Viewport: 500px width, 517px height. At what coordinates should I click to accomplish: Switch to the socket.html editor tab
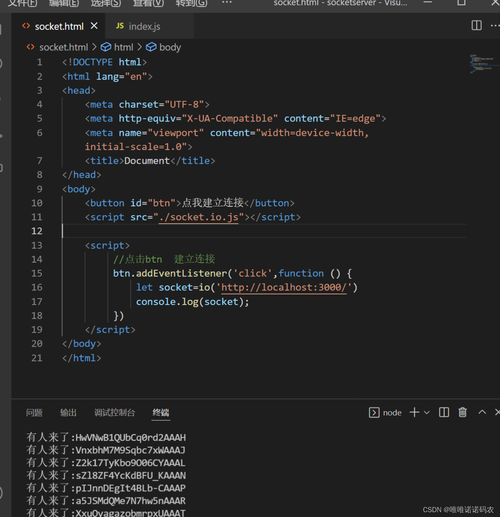(x=59, y=26)
